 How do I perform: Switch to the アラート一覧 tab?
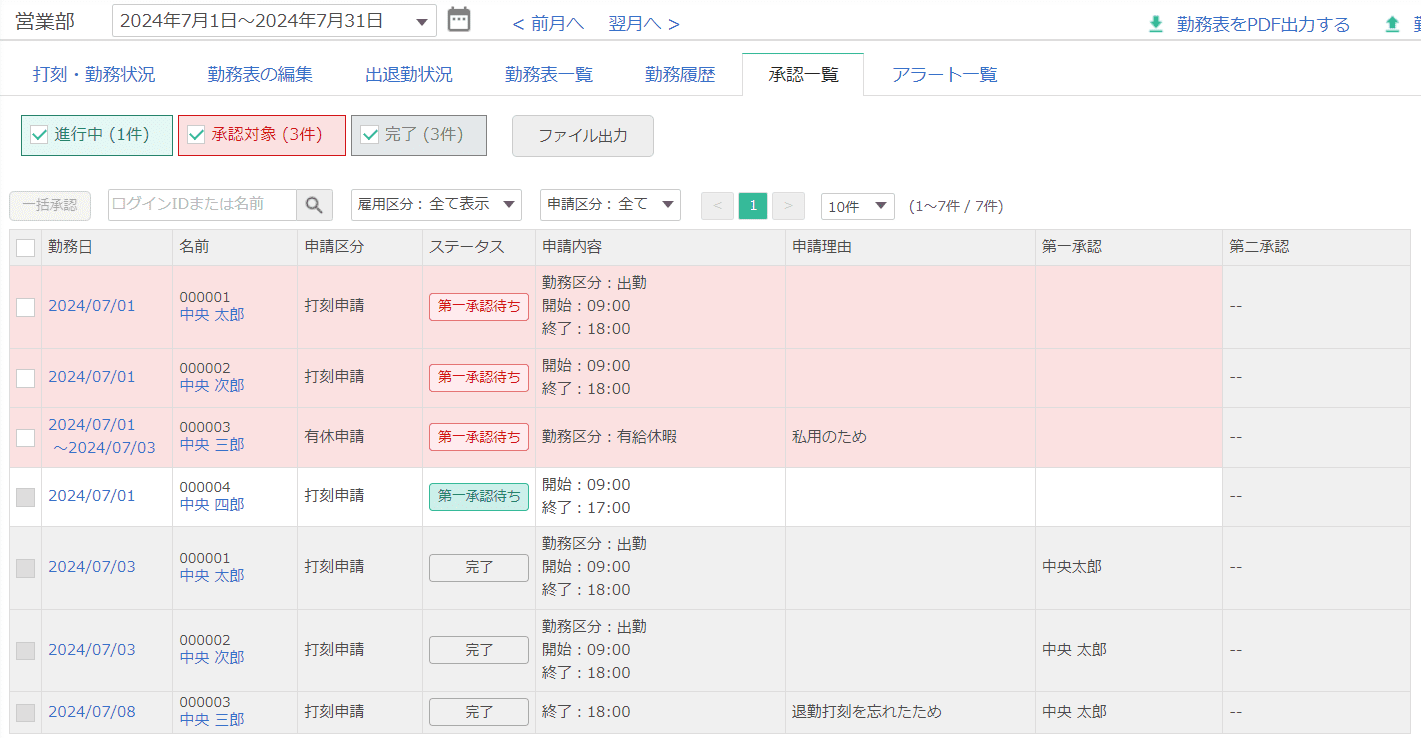[944, 75]
